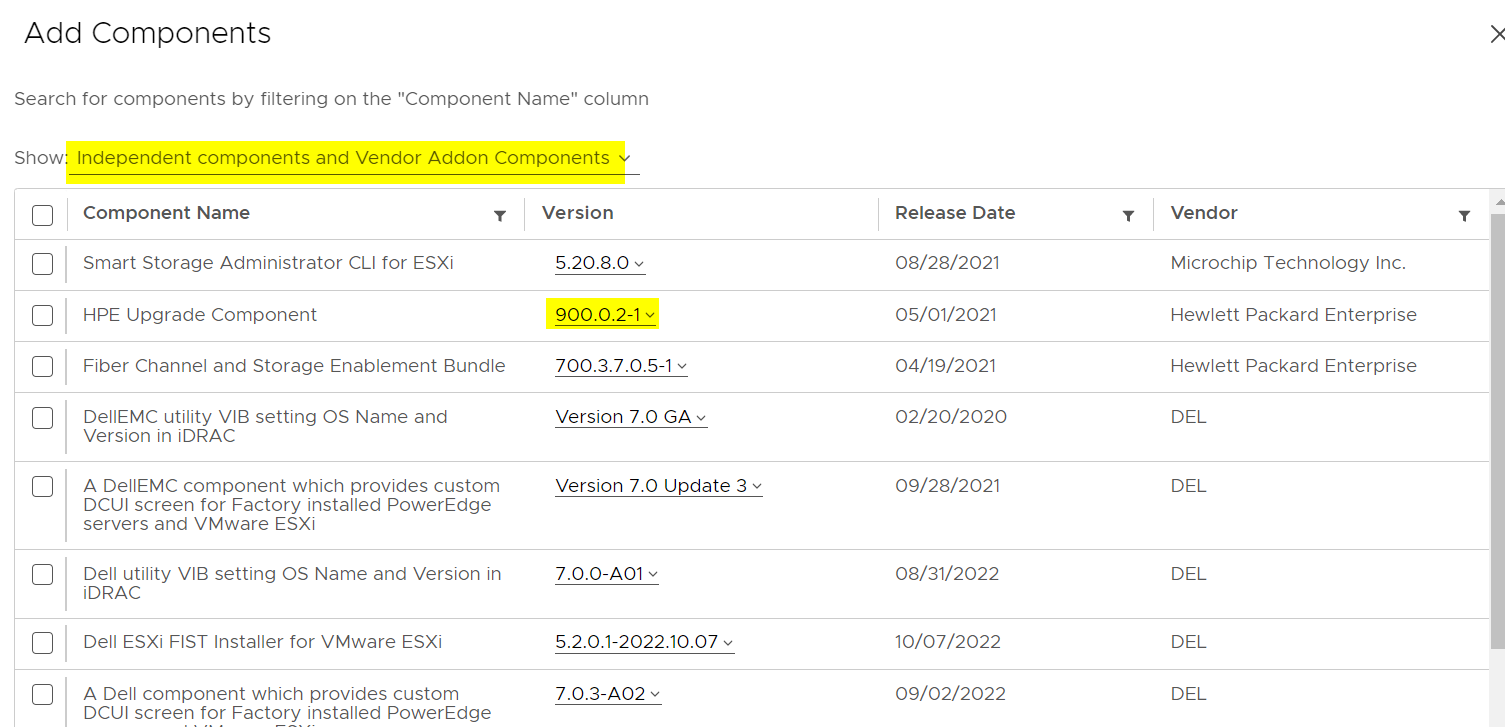The image size is (1505, 727).
Task: Click release date 10/07/2022
Action: coord(948,641)
